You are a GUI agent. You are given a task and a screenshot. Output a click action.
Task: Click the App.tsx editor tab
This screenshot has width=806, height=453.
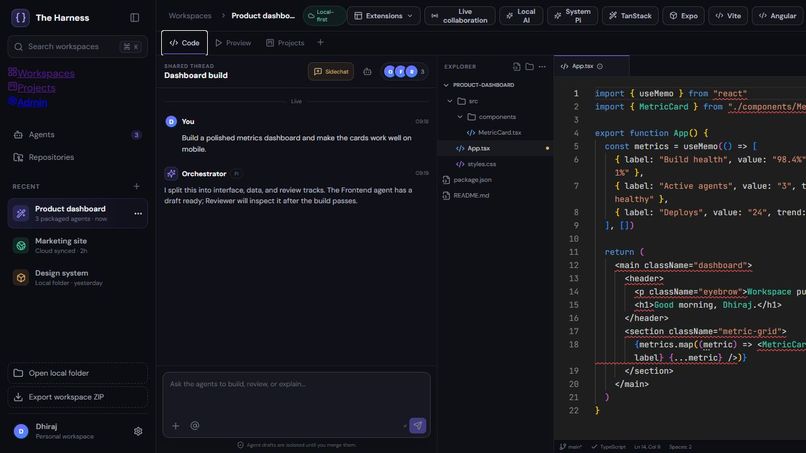592,66
